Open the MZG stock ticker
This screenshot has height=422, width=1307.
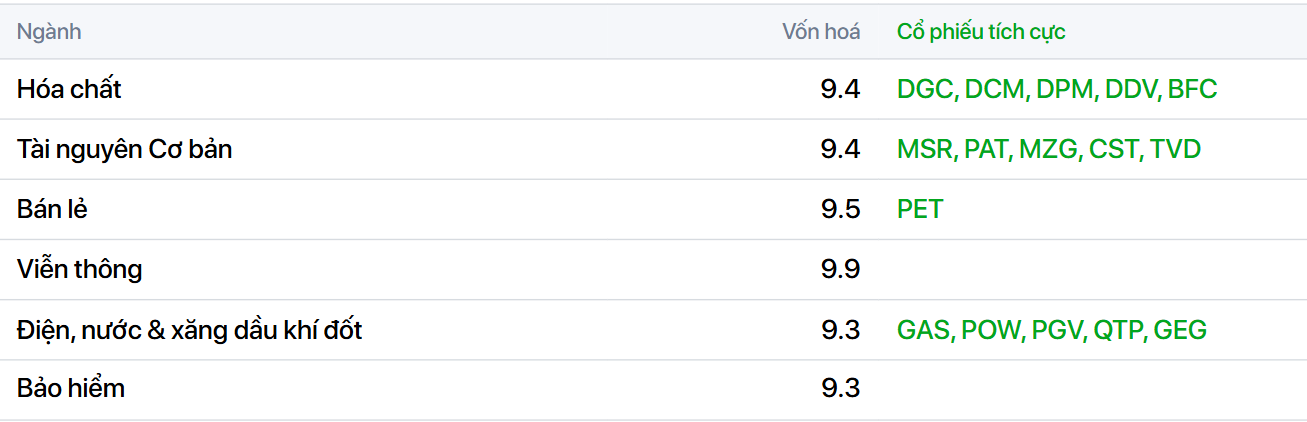coord(1049,149)
